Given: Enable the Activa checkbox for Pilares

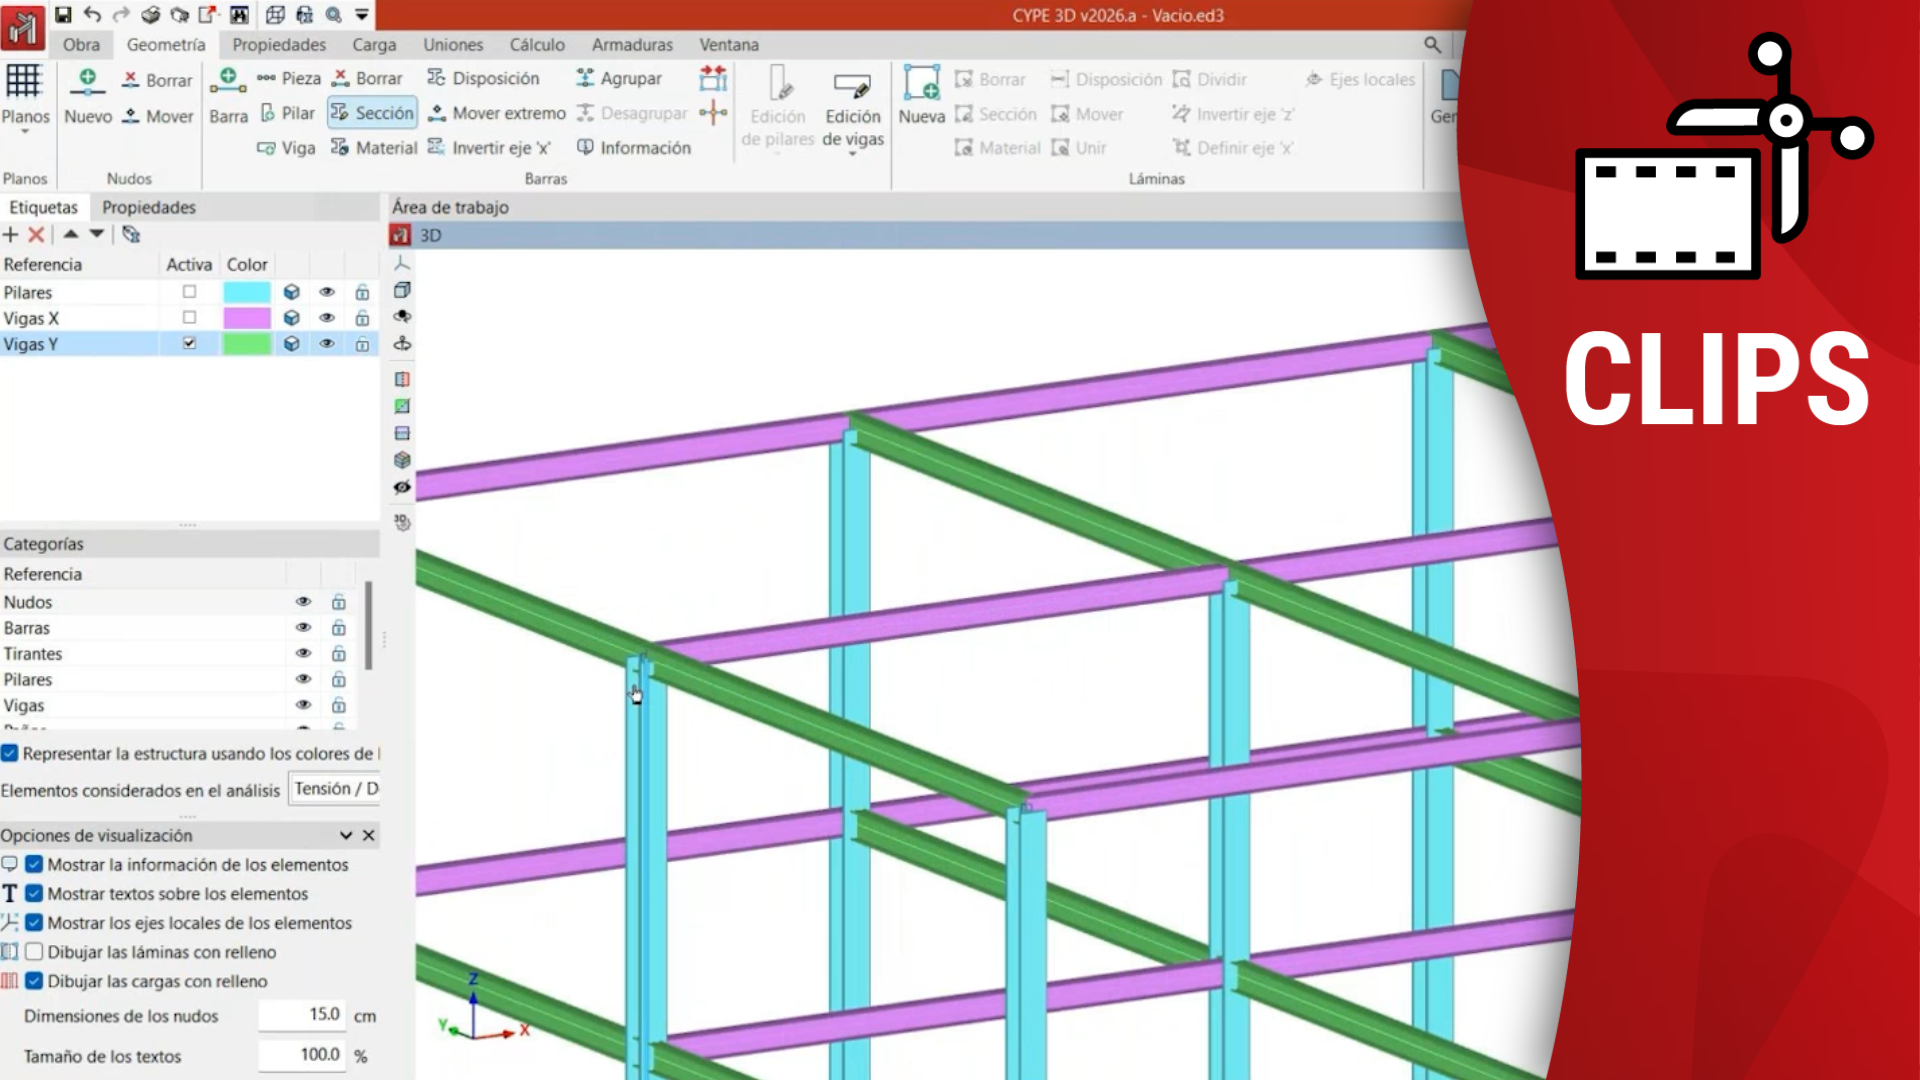Looking at the screenshot, I should [x=189, y=292].
